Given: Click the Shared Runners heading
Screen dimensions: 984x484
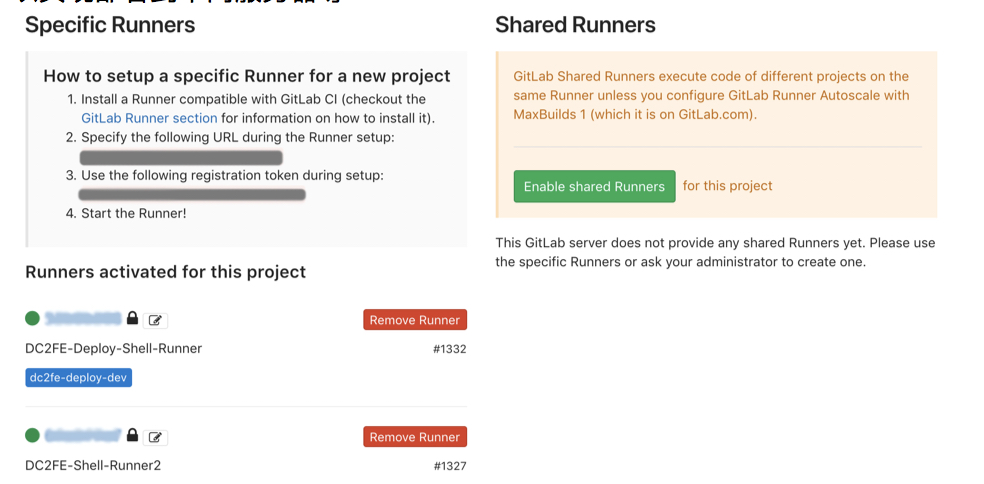Looking at the screenshot, I should 575,25.
